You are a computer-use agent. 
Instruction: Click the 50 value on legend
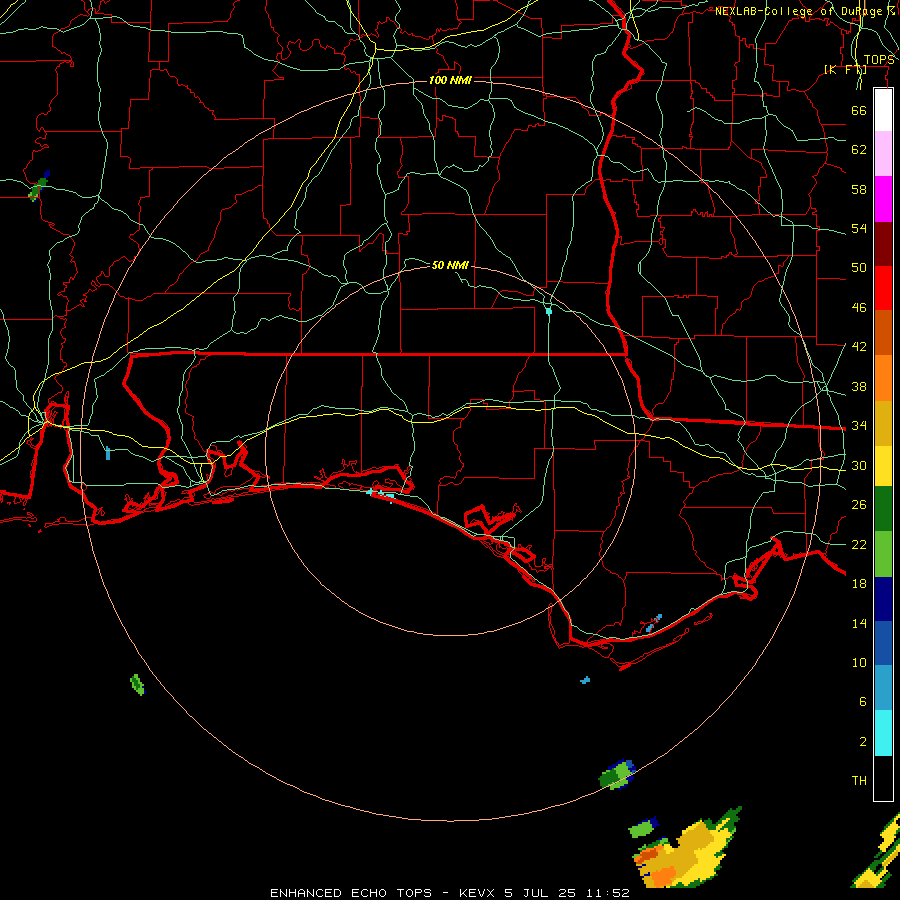pos(859,268)
